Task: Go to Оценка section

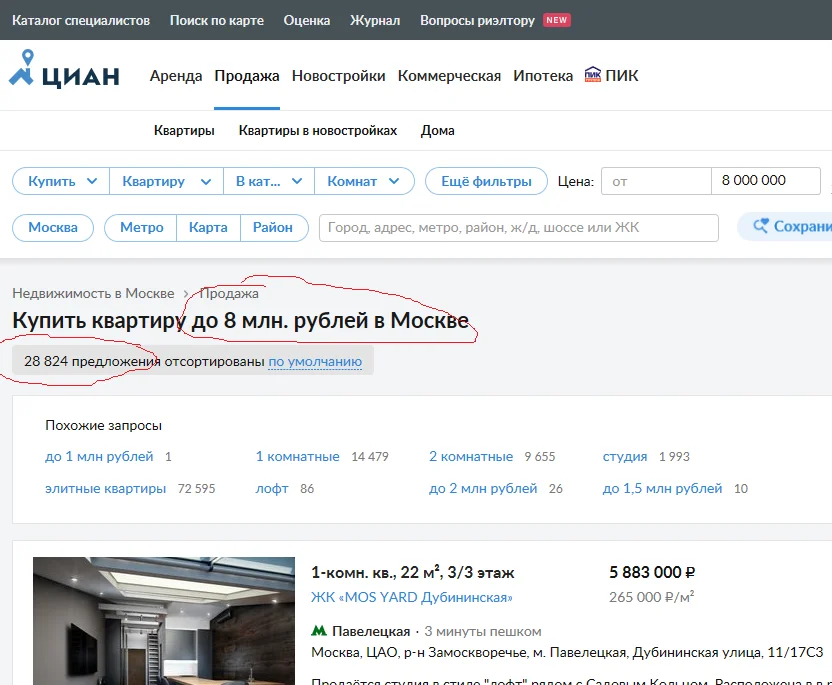Action: pos(307,20)
